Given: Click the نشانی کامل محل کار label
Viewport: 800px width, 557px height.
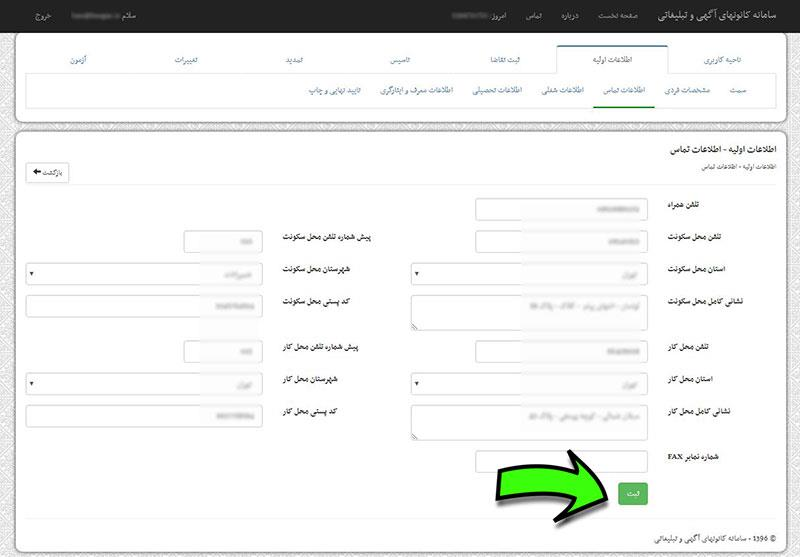Looking at the screenshot, I should 698,411.
